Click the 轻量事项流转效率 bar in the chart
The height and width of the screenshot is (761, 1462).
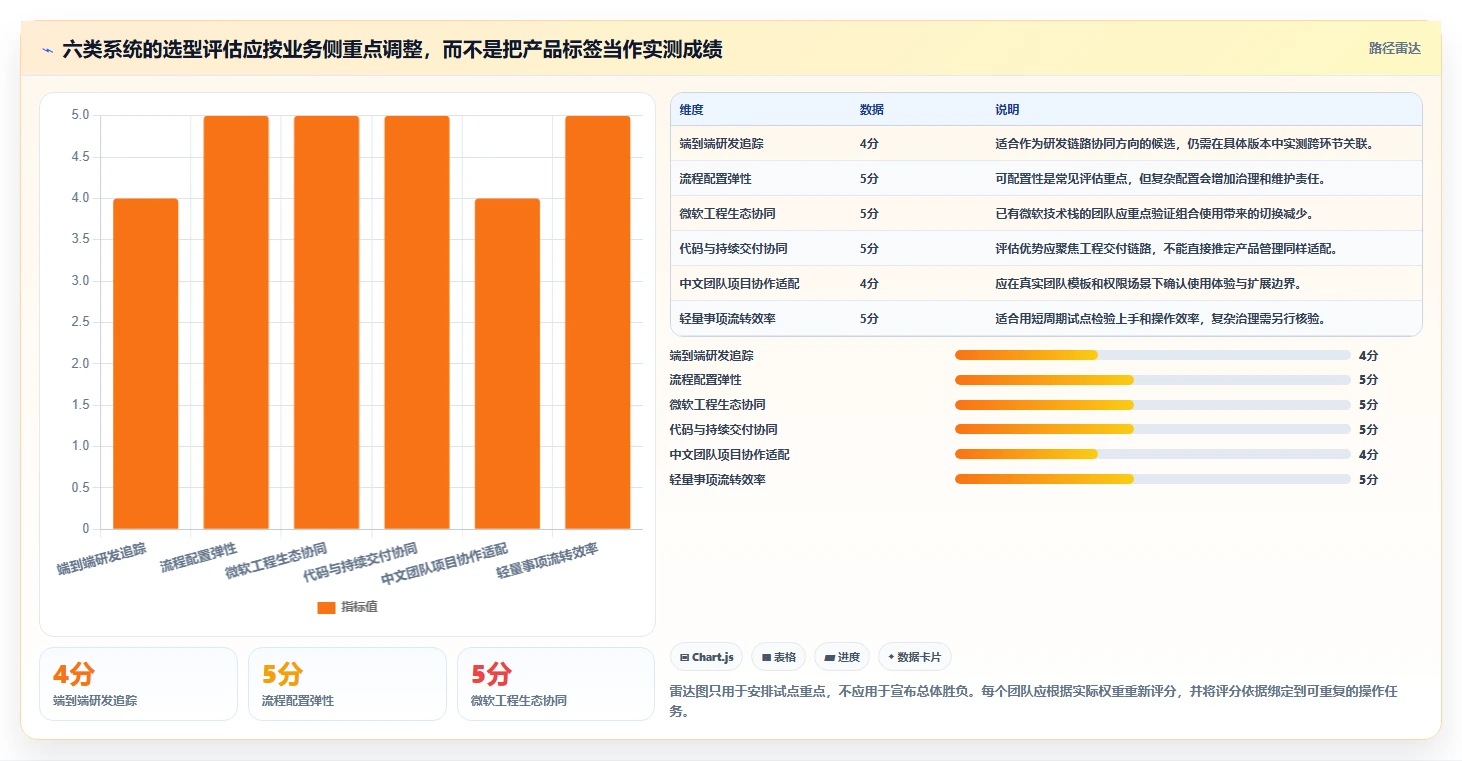598,322
